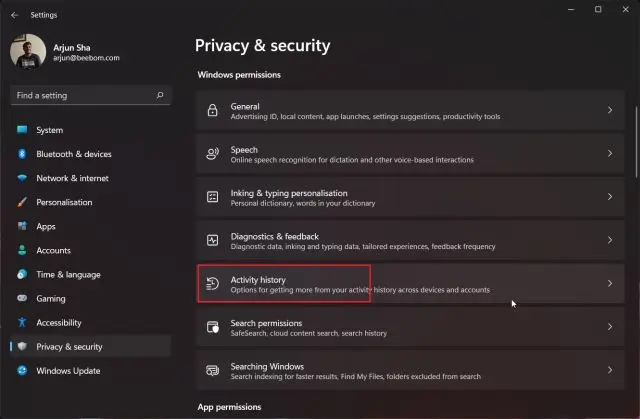The width and height of the screenshot is (640, 419).
Task: Expand Activity history chevron
Action: (610, 283)
